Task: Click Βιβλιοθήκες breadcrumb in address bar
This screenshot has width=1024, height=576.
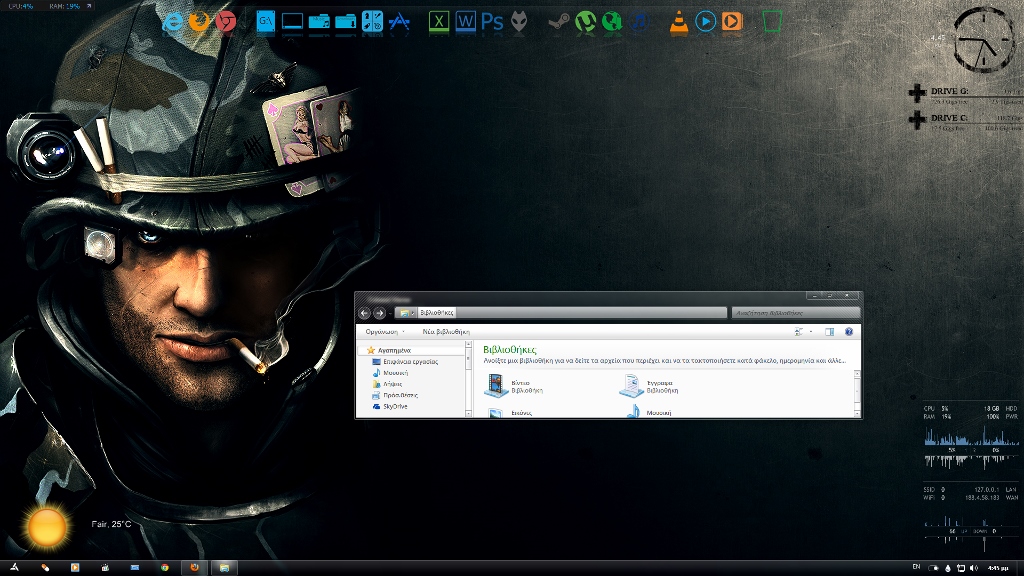Action: click(x=437, y=313)
